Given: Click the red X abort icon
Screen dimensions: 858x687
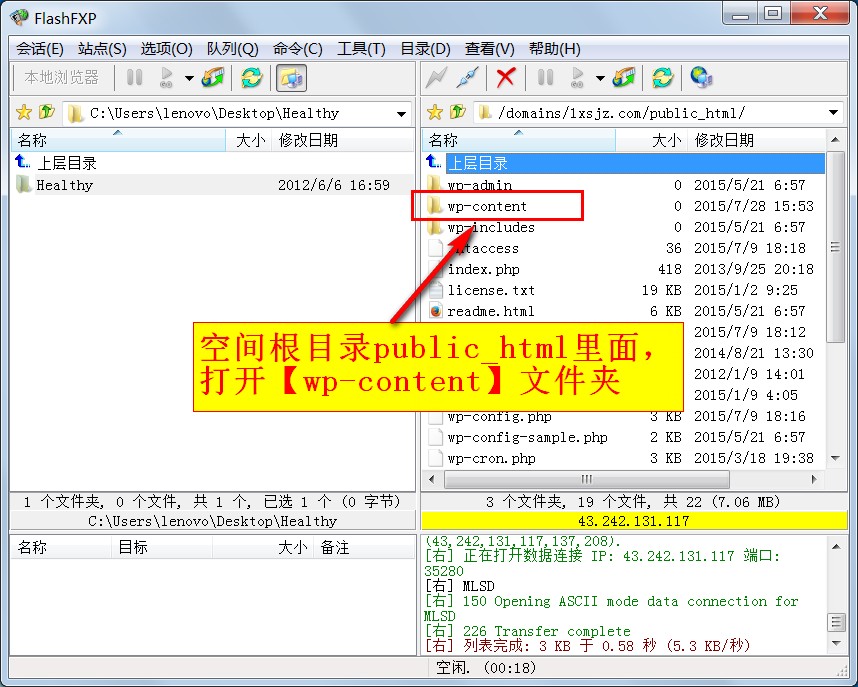Looking at the screenshot, I should coord(506,78).
